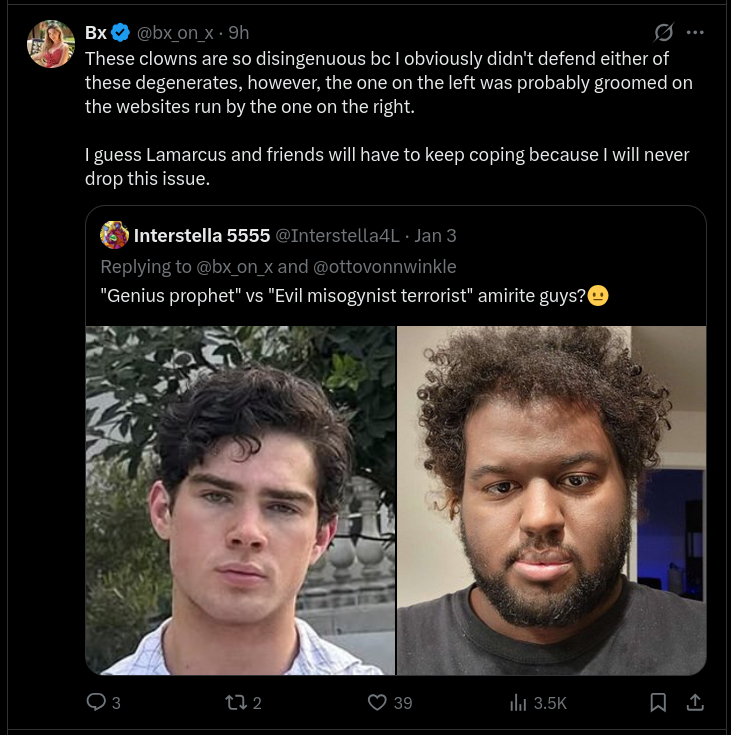Like the post with heart icon

[377, 702]
